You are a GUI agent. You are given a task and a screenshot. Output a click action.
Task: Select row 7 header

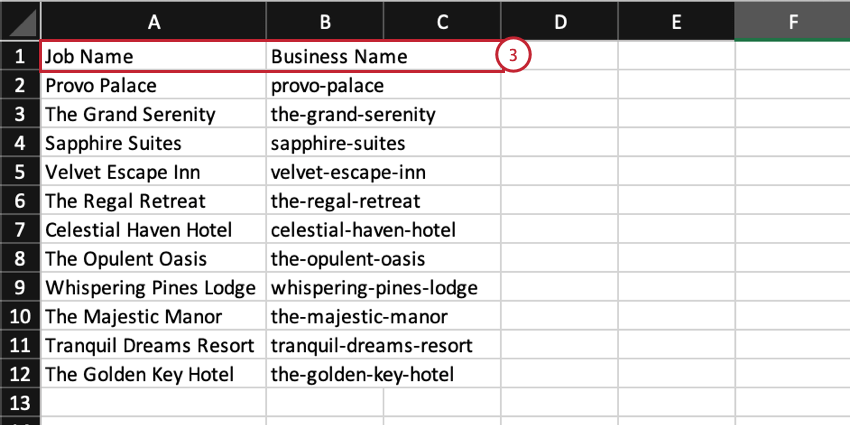point(20,230)
